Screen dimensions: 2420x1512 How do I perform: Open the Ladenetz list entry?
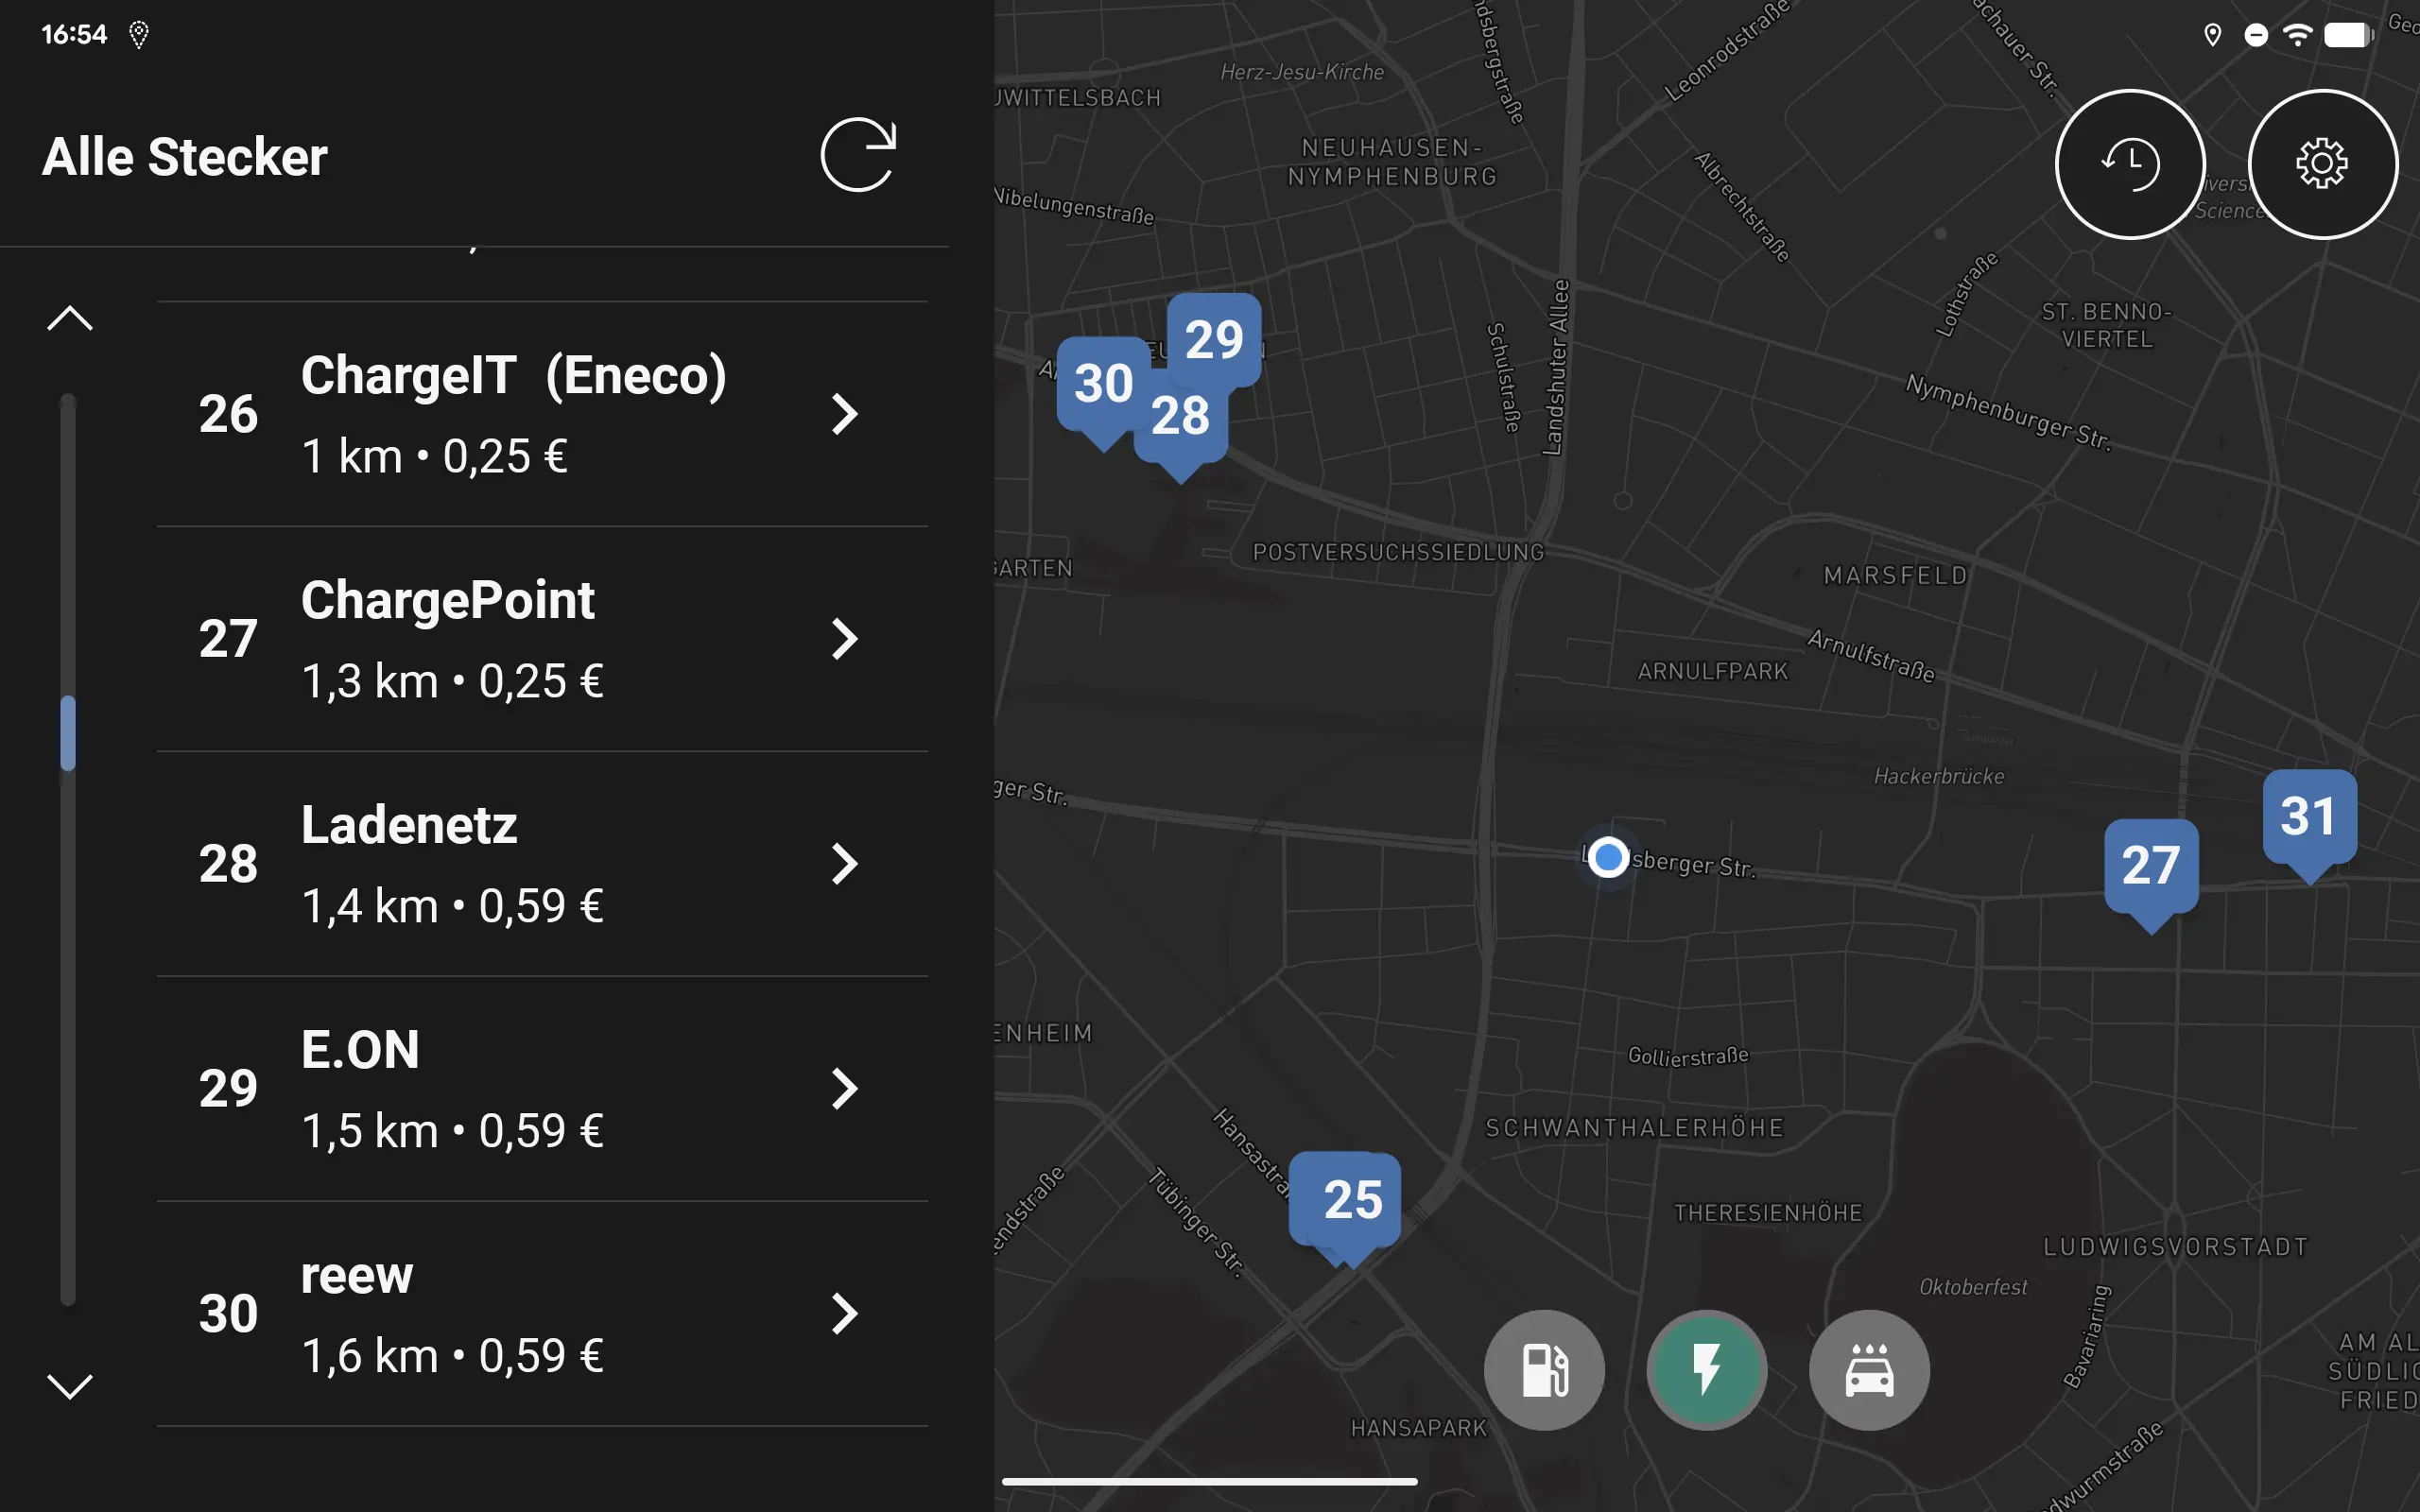click(x=542, y=864)
